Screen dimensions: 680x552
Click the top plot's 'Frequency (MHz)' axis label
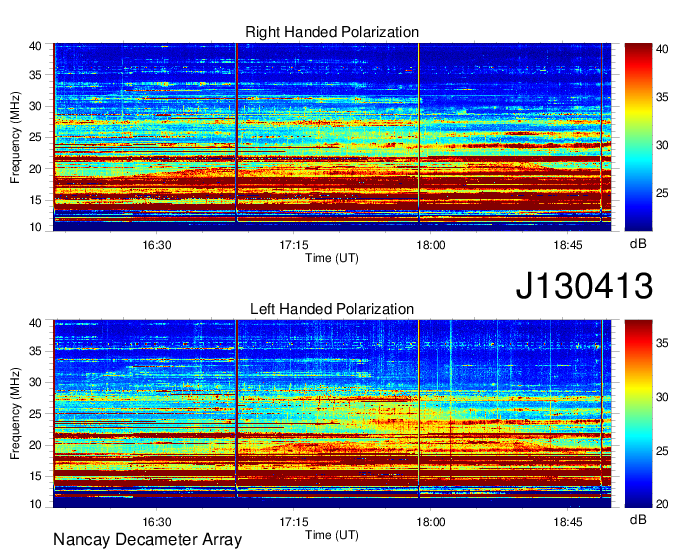tap(15, 137)
